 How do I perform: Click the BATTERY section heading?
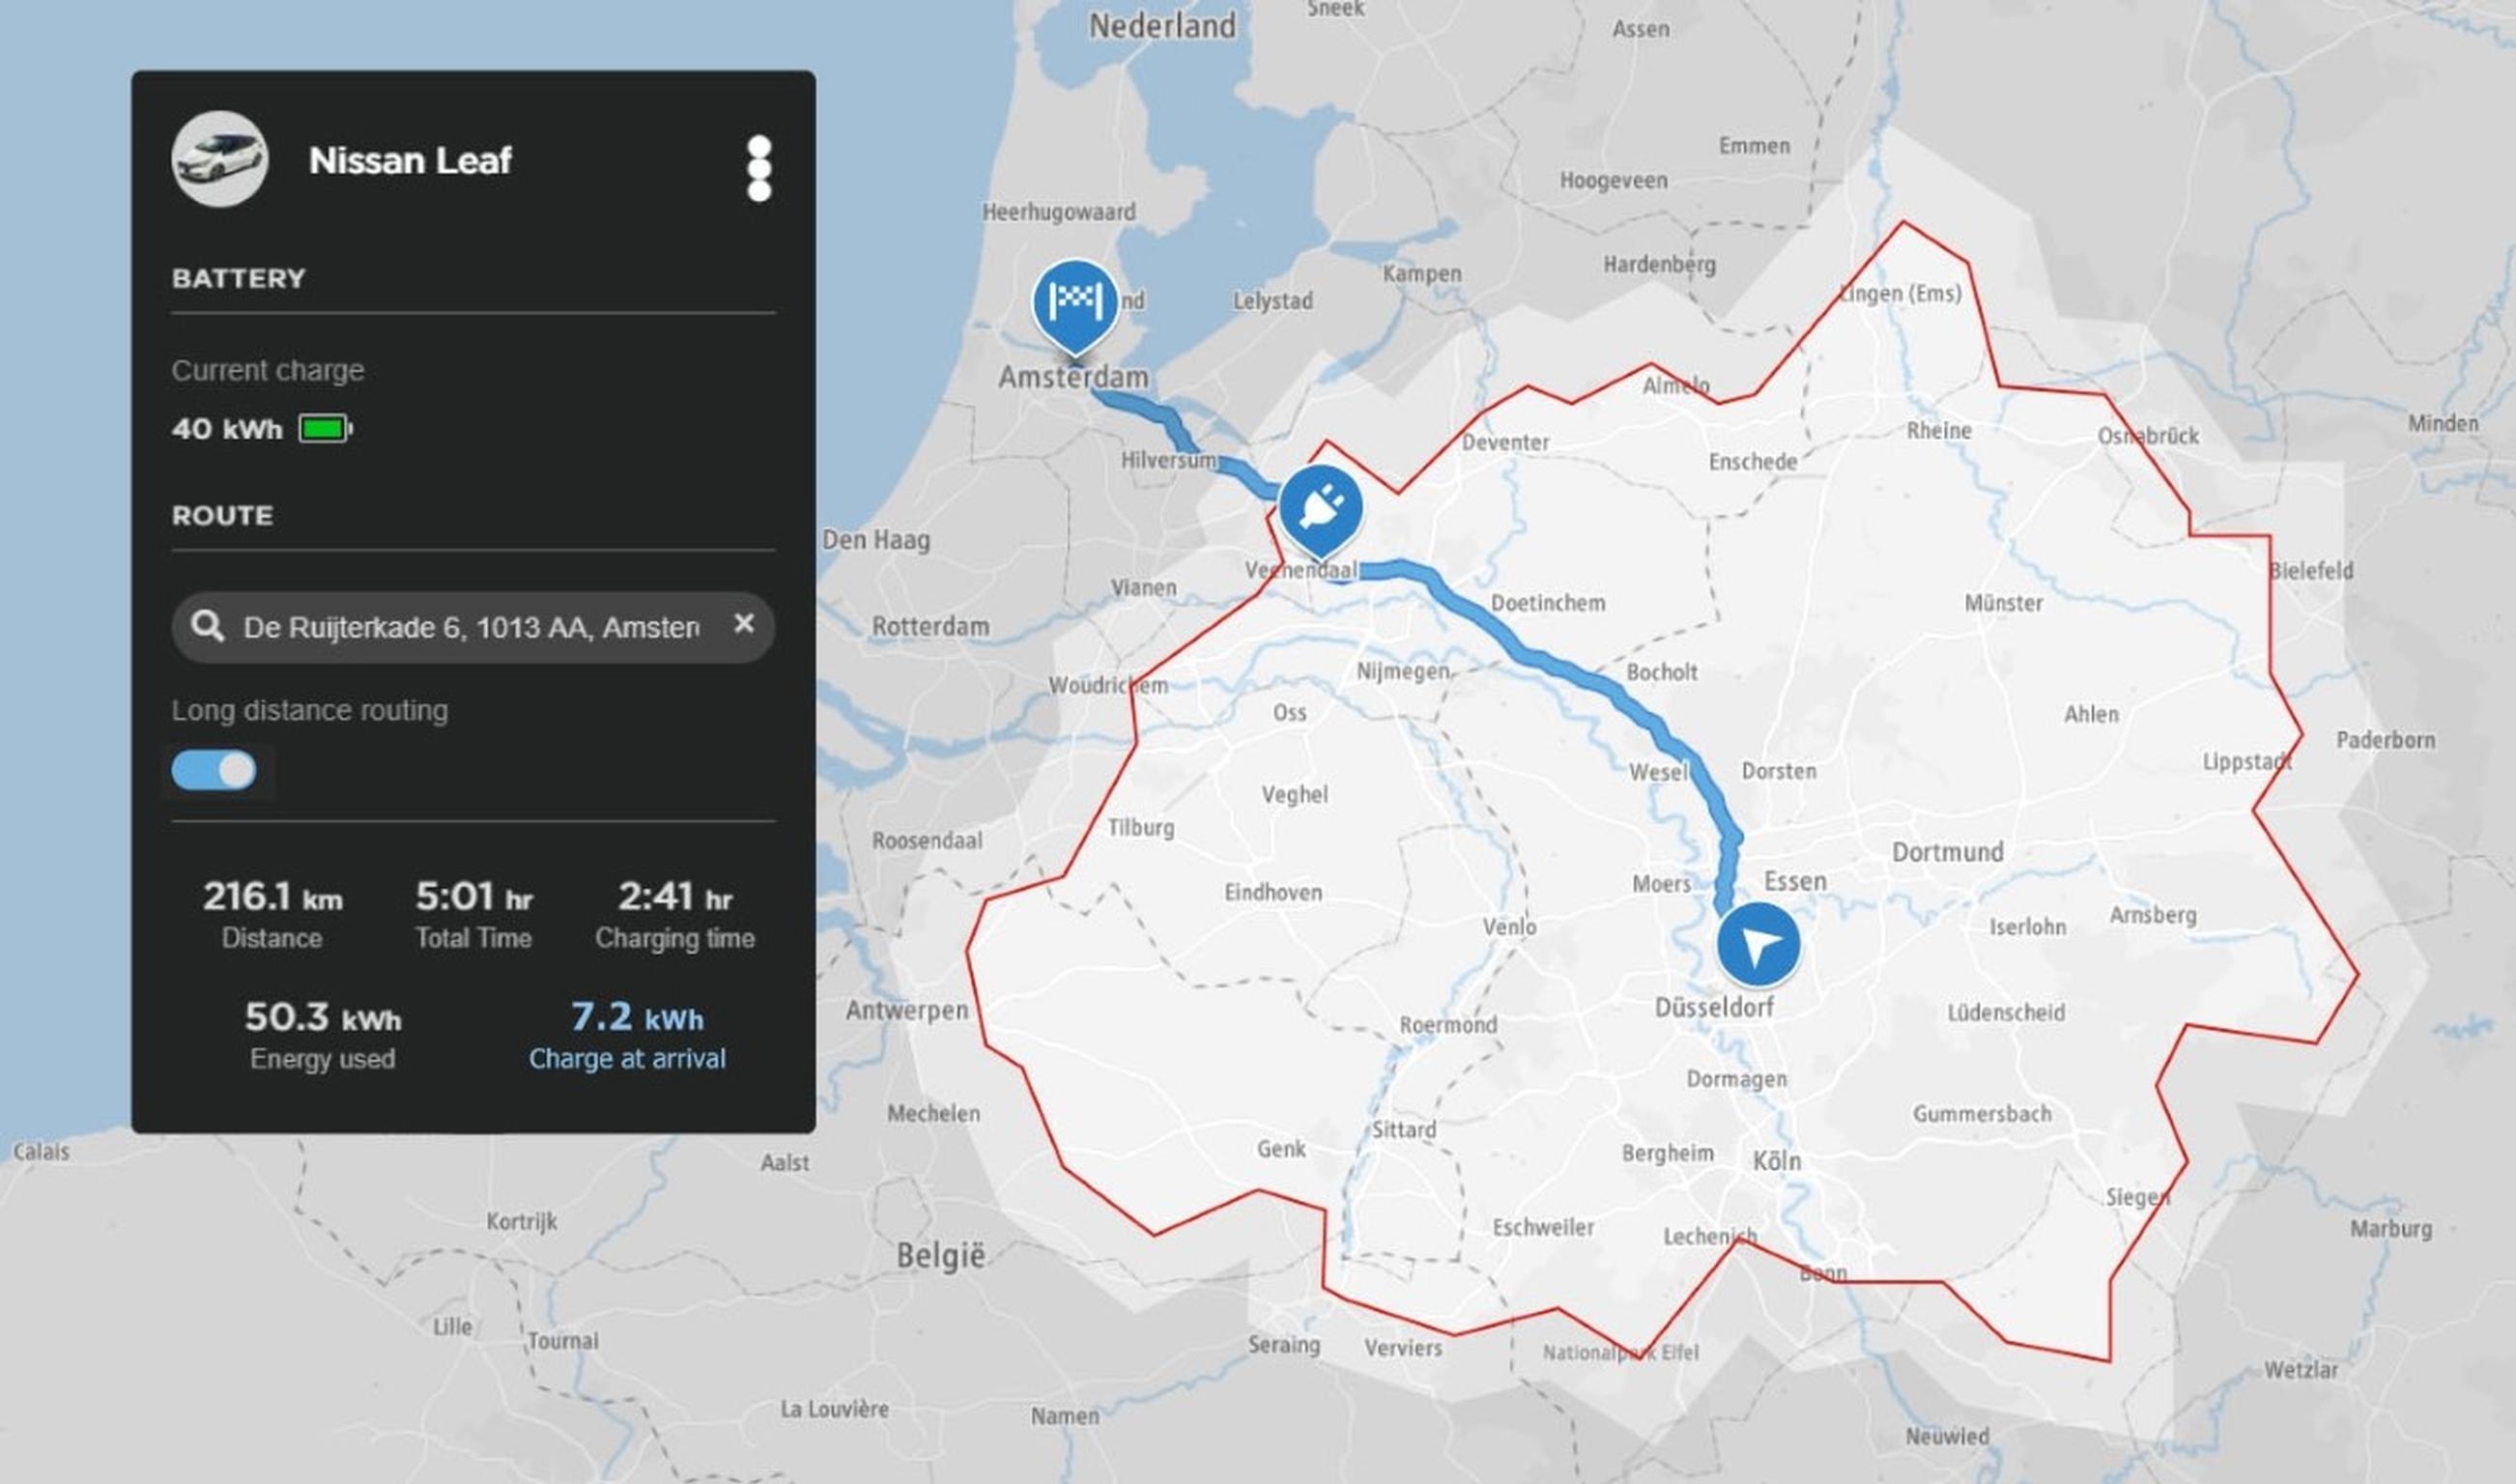click(x=238, y=278)
